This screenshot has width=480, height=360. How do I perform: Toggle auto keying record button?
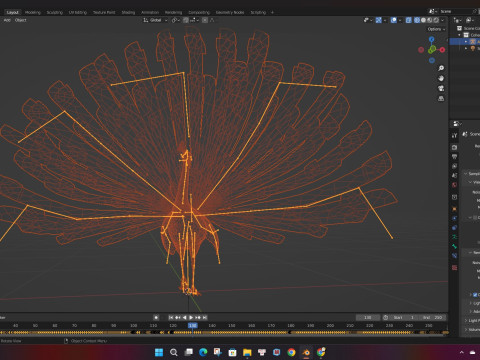[x=156, y=317]
